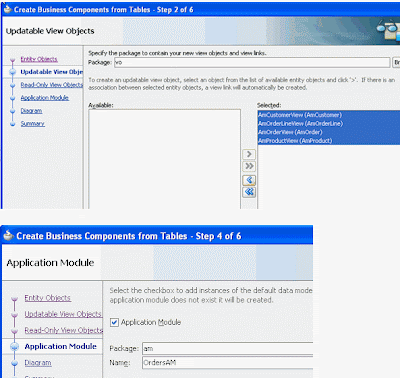
Task: Click the Step 4 wizard title bar icon
Action: 8,236
